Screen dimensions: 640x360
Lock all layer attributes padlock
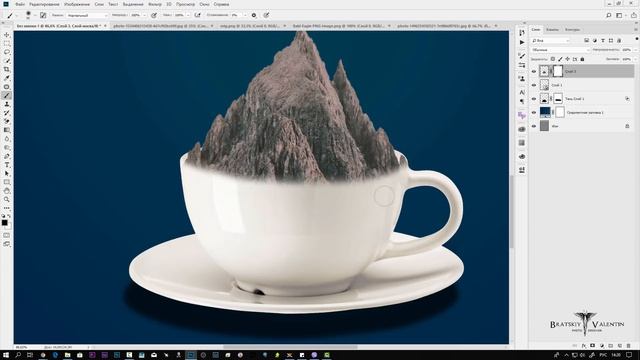point(582,59)
